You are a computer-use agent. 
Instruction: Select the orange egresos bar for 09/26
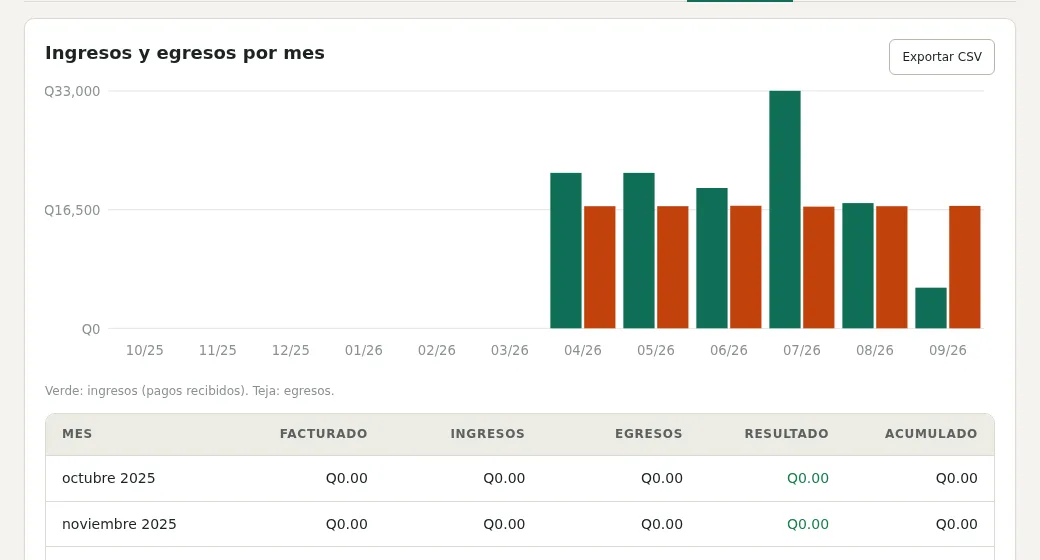click(964, 267)
